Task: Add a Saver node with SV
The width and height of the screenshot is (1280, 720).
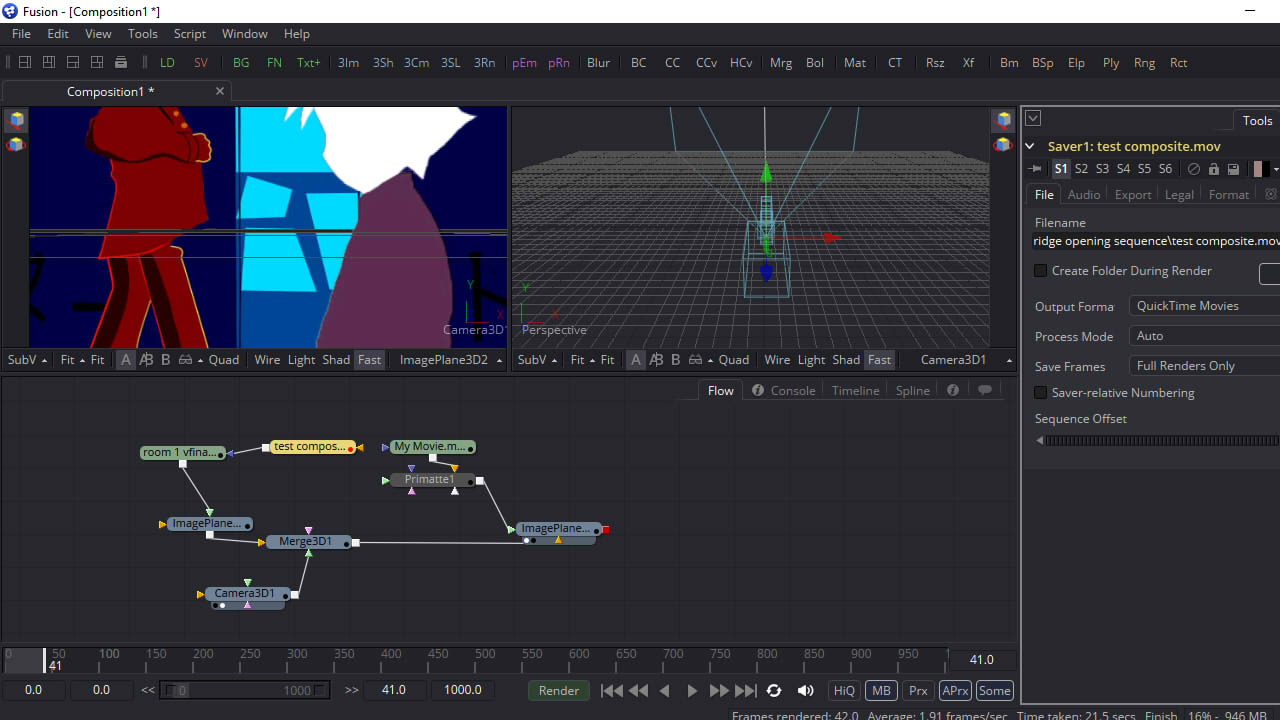Action: point(201,62)
